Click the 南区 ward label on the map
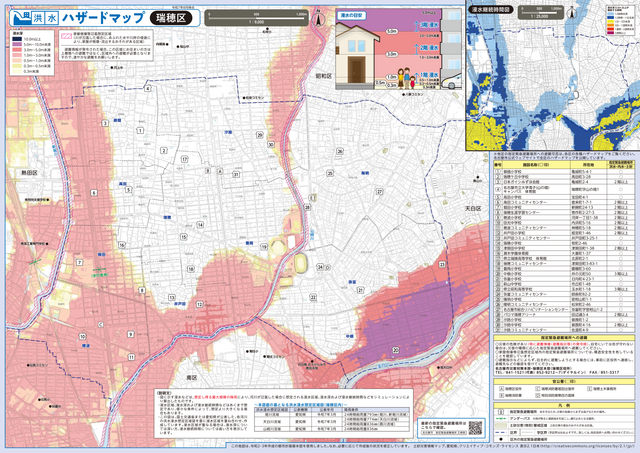The width and height of the screenshot is (640, 453). pyautogui.click(x=192, y=378)
